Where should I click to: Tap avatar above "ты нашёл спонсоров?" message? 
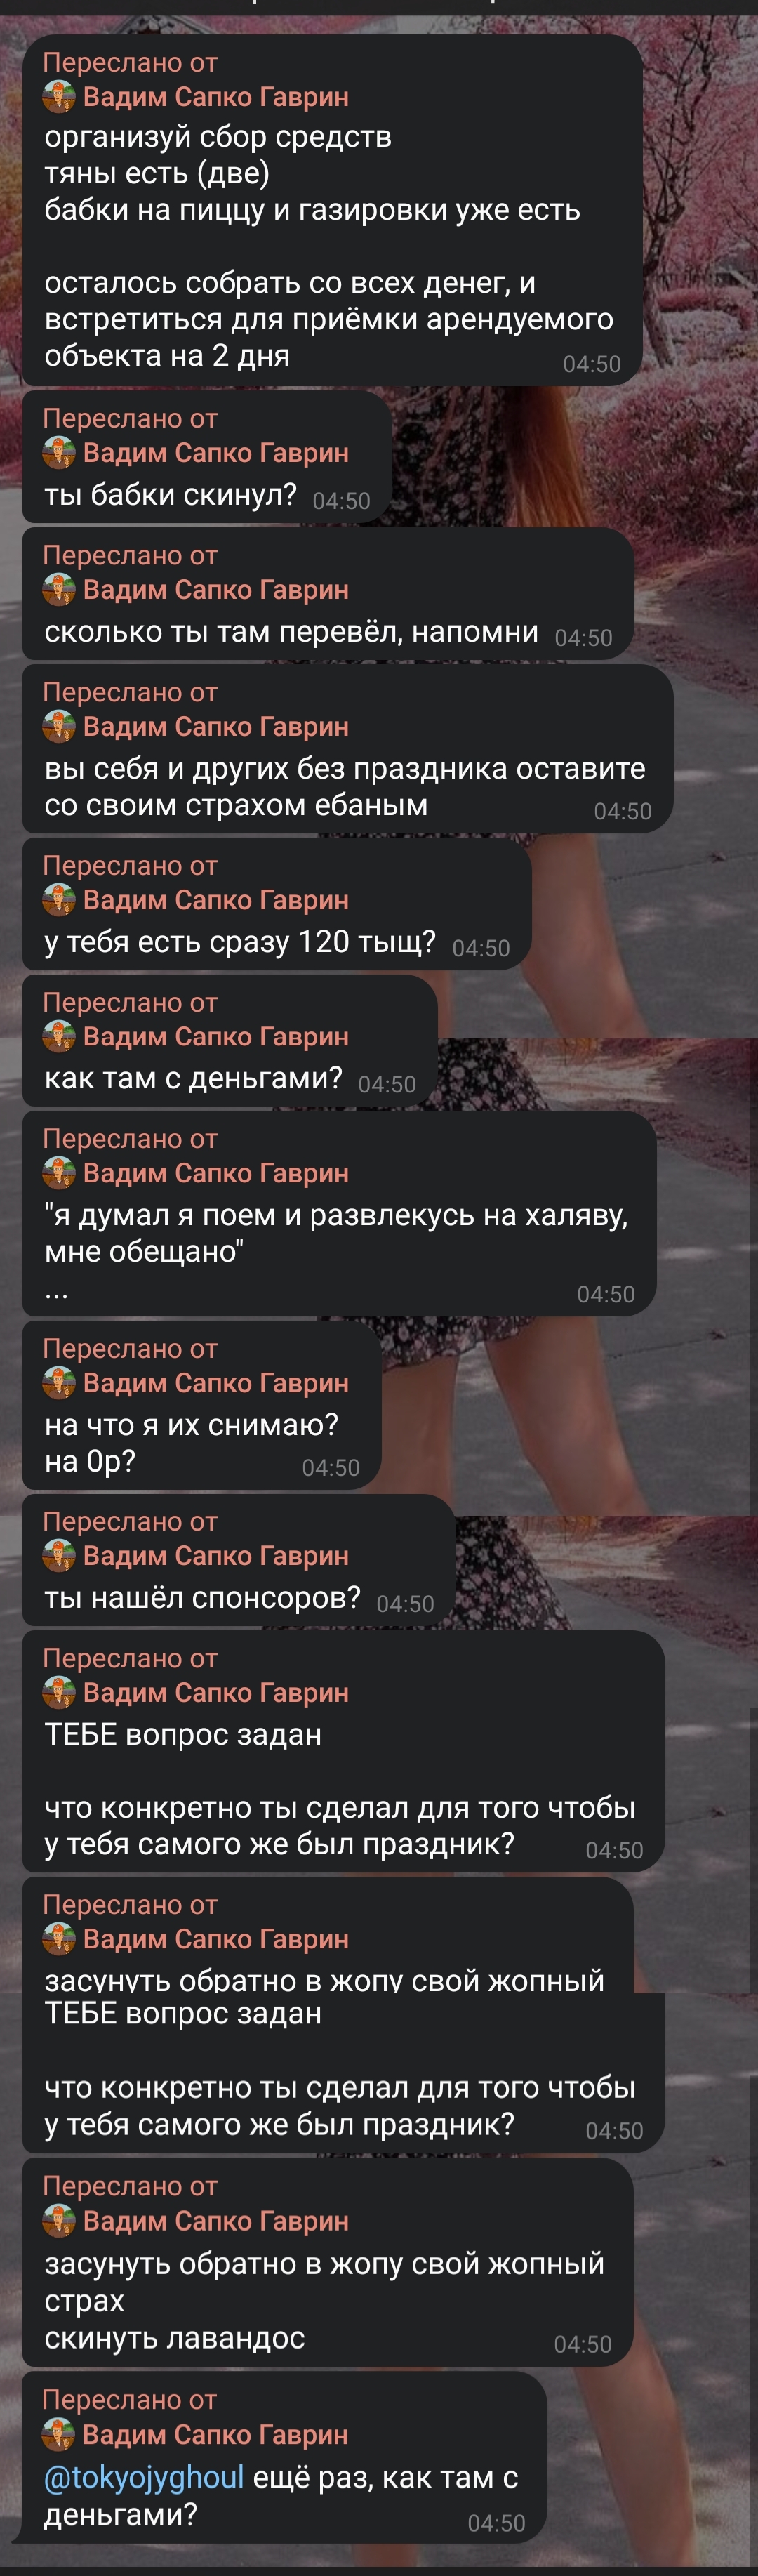[59, 1556]
